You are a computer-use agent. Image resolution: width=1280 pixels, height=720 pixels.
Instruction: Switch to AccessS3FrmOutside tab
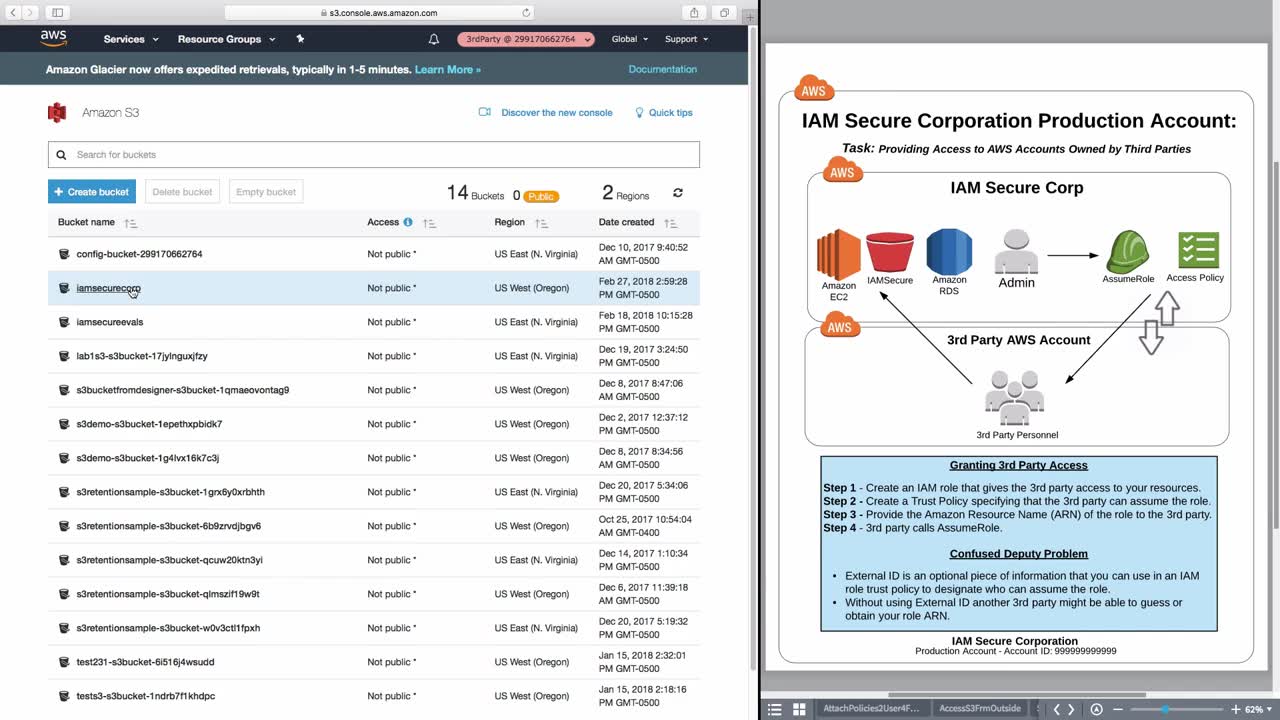pyautogui.click(x=979, y=709)
